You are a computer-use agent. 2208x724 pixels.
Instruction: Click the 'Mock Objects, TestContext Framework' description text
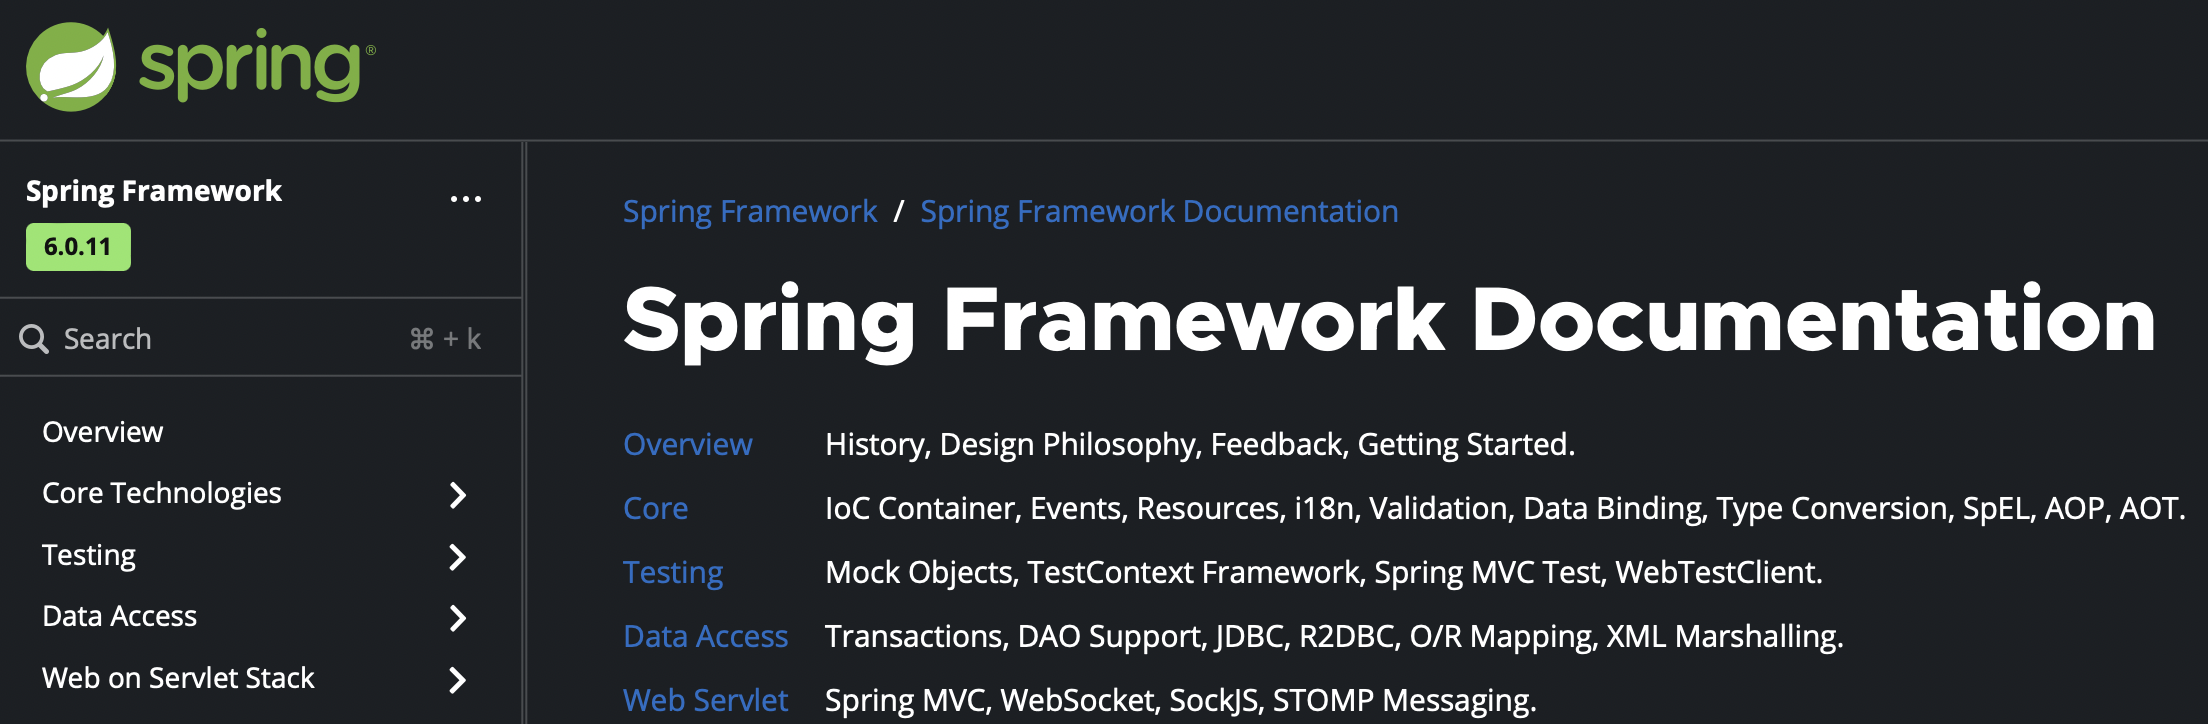(x=1324, y=572)
